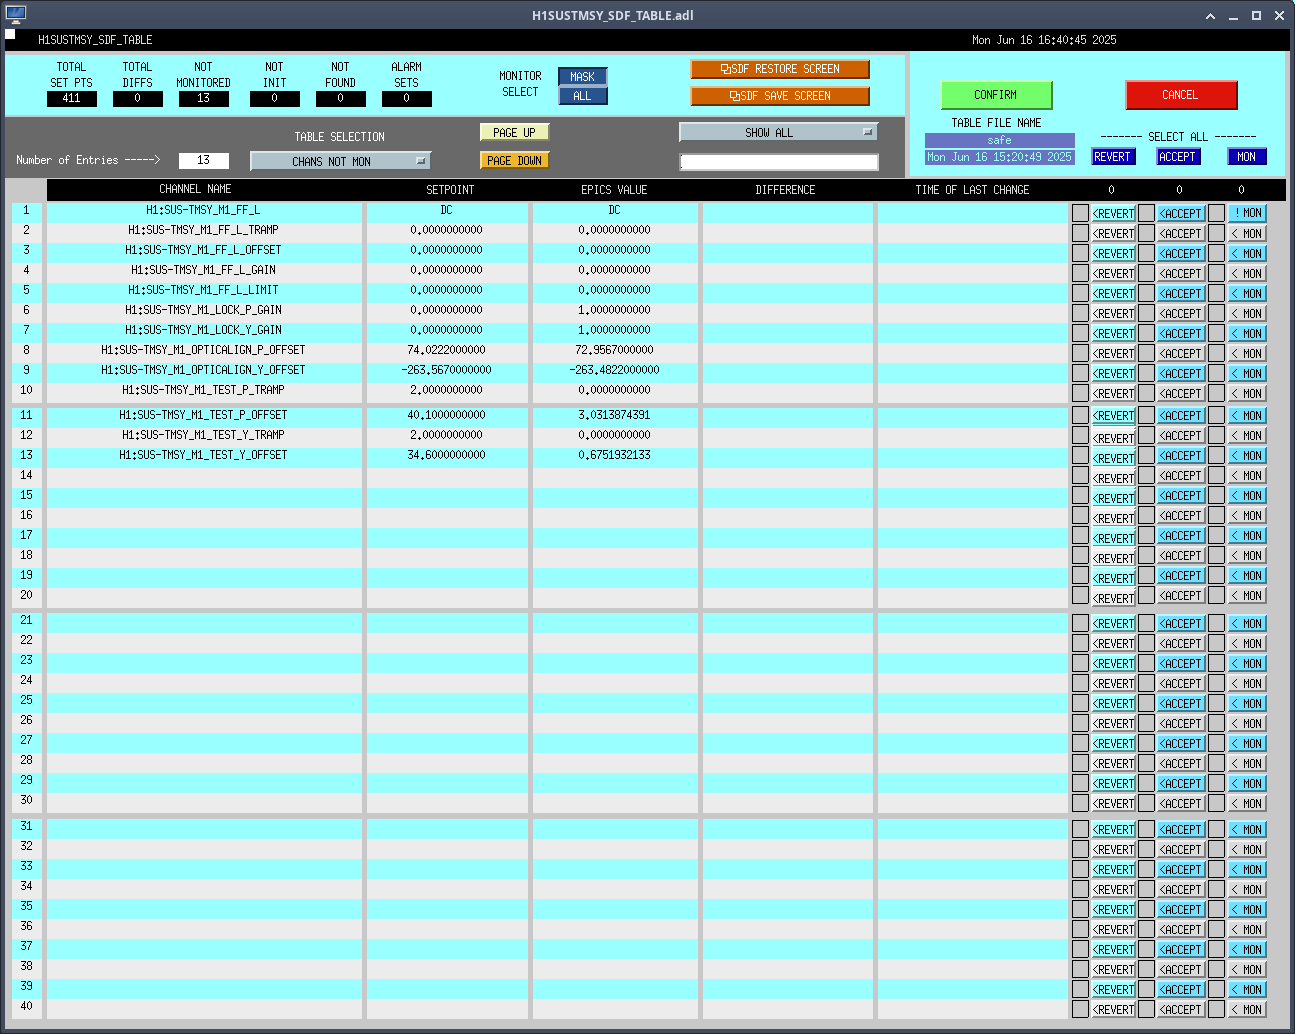This screenshot has height=1034, width=1295.
Task: Click the roll-up arrow in the title bar
Action: [1210, 16]
